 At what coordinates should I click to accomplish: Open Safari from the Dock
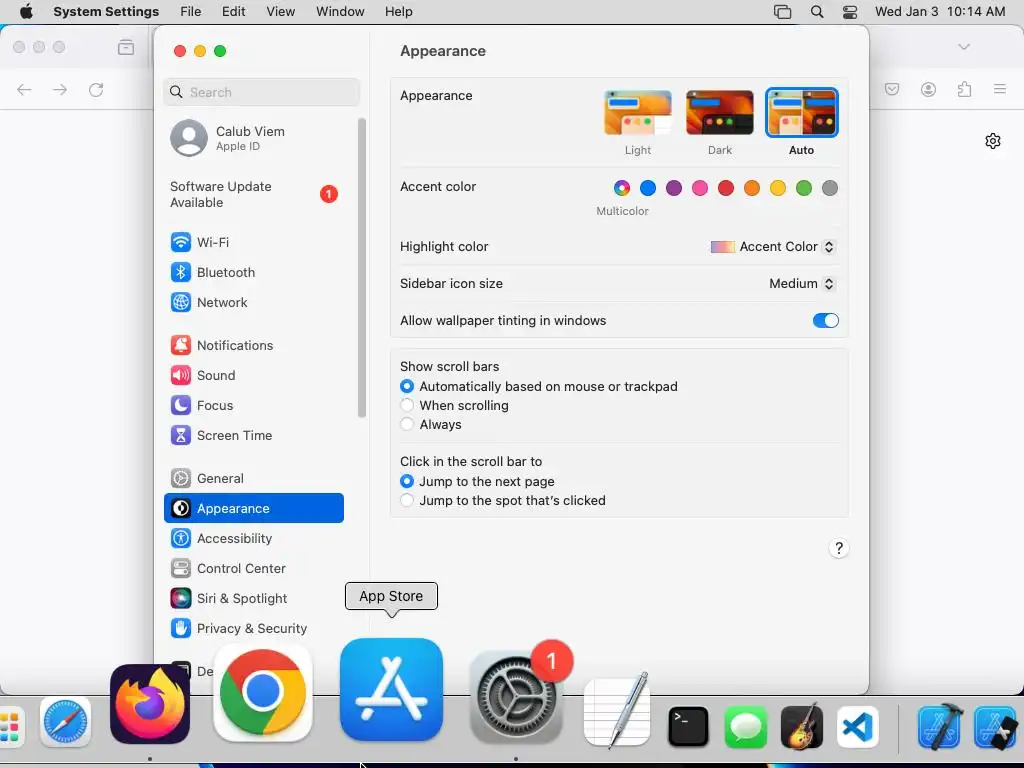tap(65, 723)
